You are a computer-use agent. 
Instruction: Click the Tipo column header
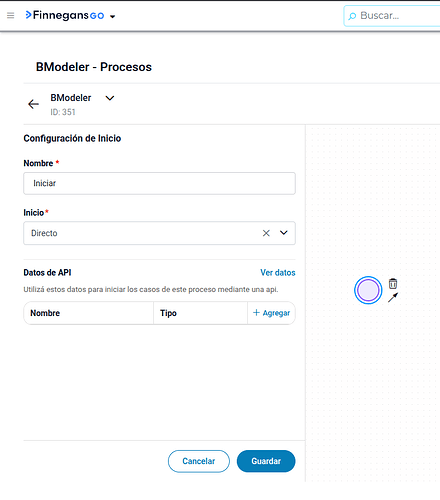(x=168, y=313)
